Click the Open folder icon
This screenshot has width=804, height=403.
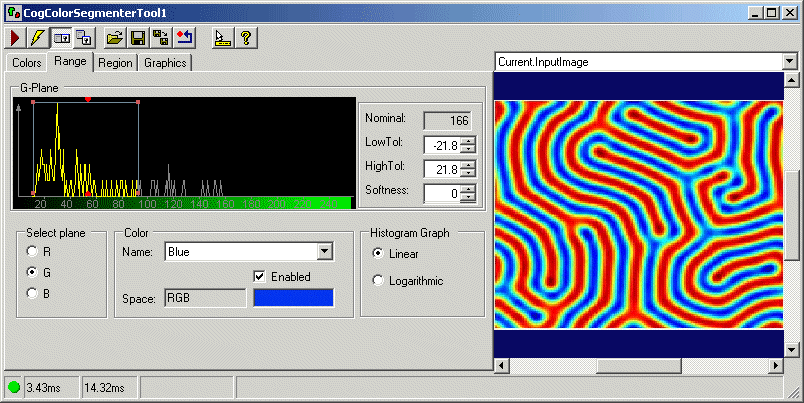[115, 38]
